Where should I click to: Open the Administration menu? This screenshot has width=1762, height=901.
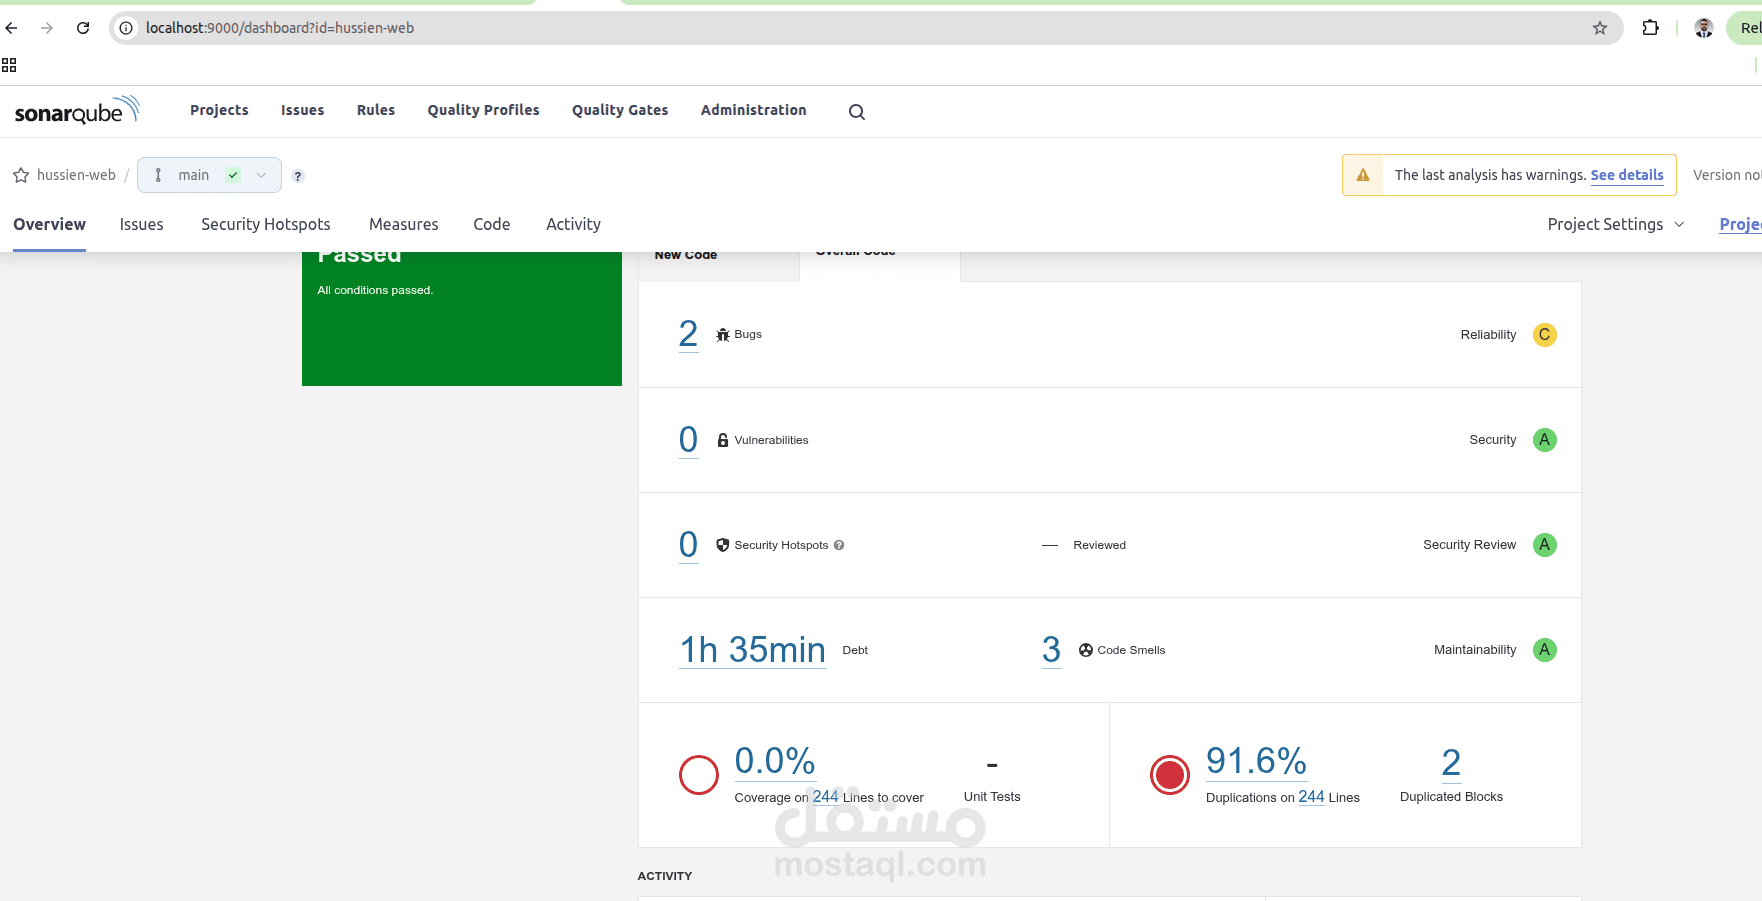753,110
